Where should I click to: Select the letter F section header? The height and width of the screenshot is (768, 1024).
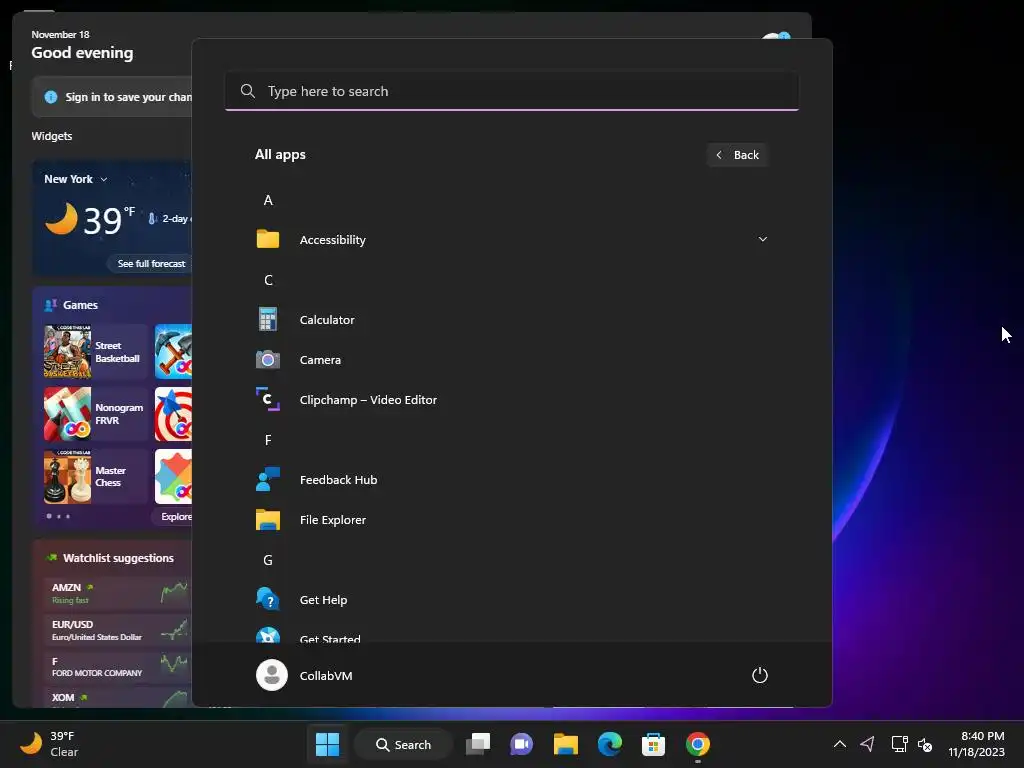tap(268, 440)
